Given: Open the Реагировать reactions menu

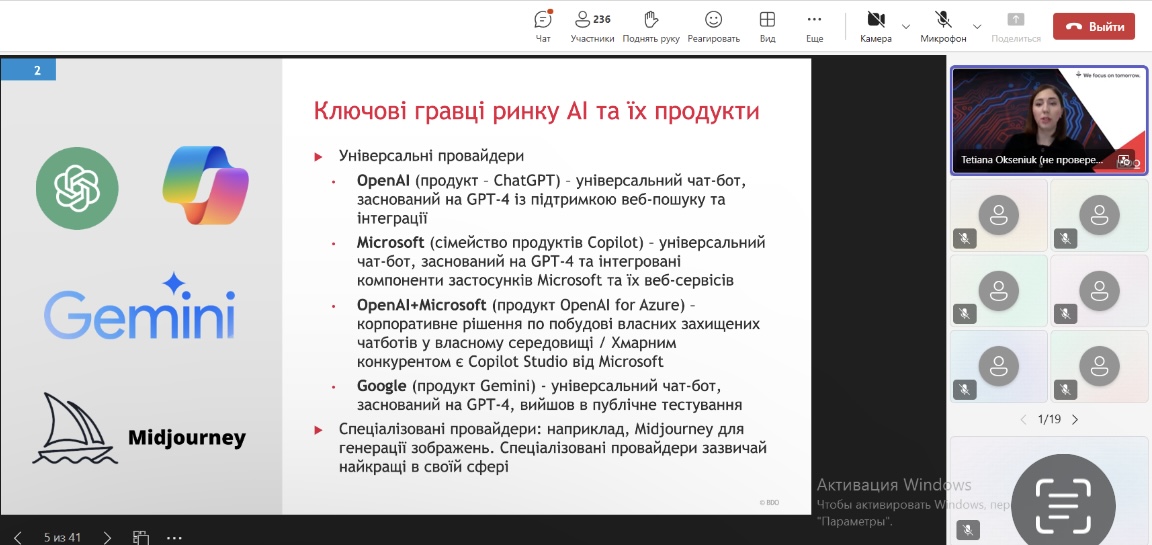Looking at the screenshot, I should [713, 26].
